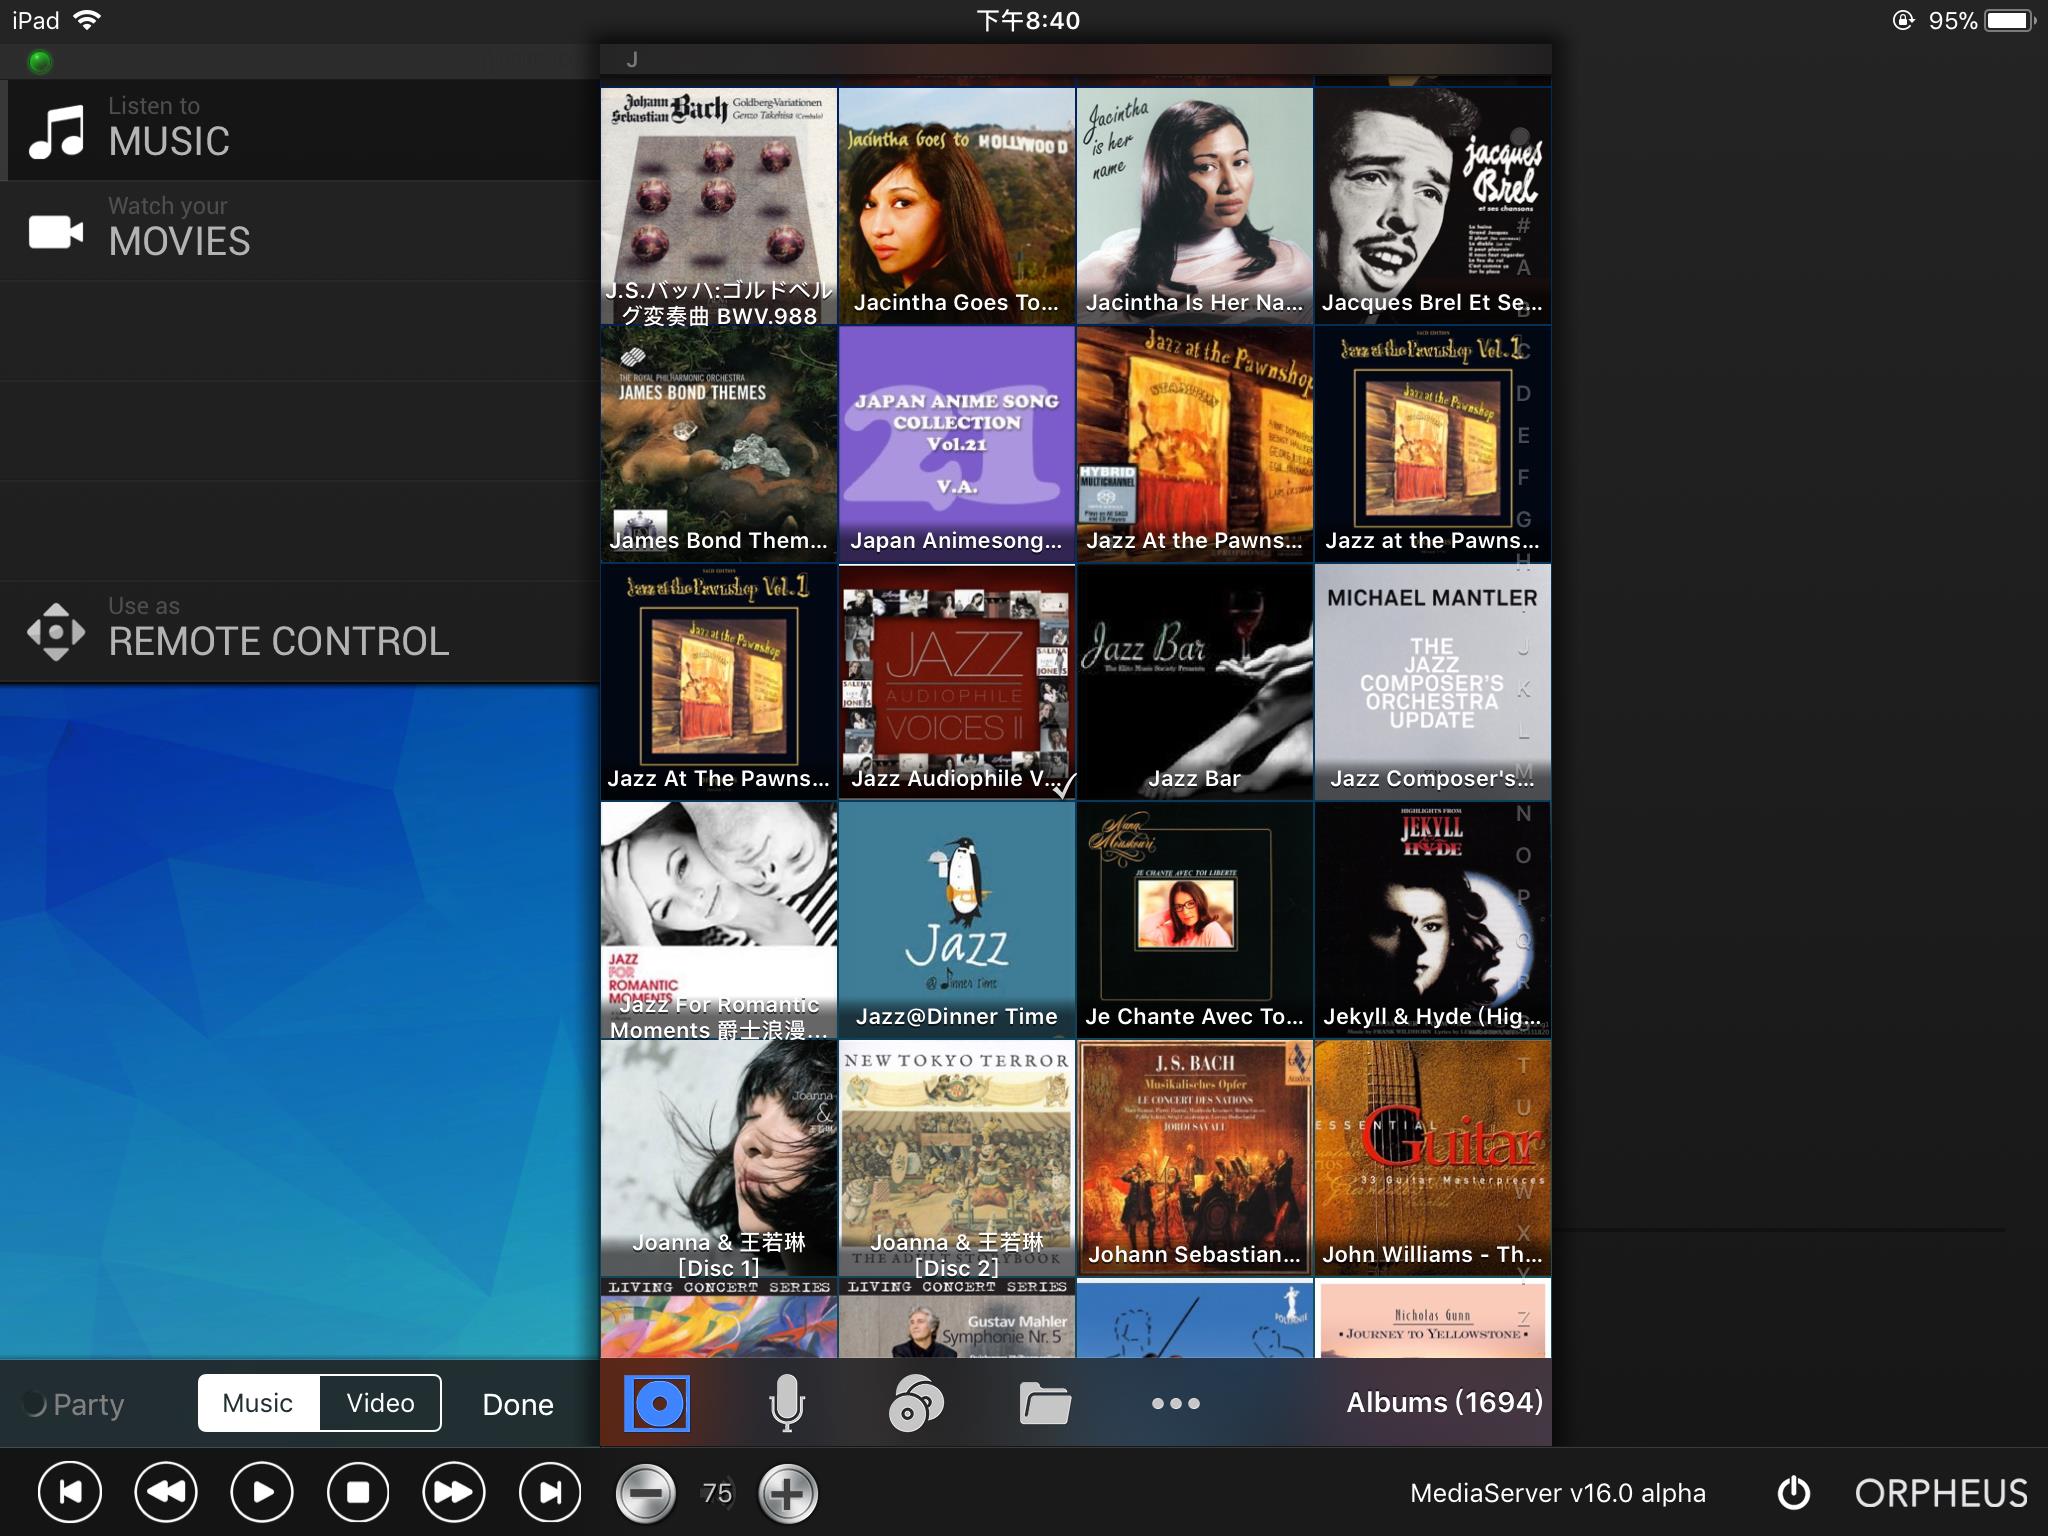Viewport: 2048px width, 1536px height.
Task: Open the Watch your MOVIES section
Action: point(300,230)
